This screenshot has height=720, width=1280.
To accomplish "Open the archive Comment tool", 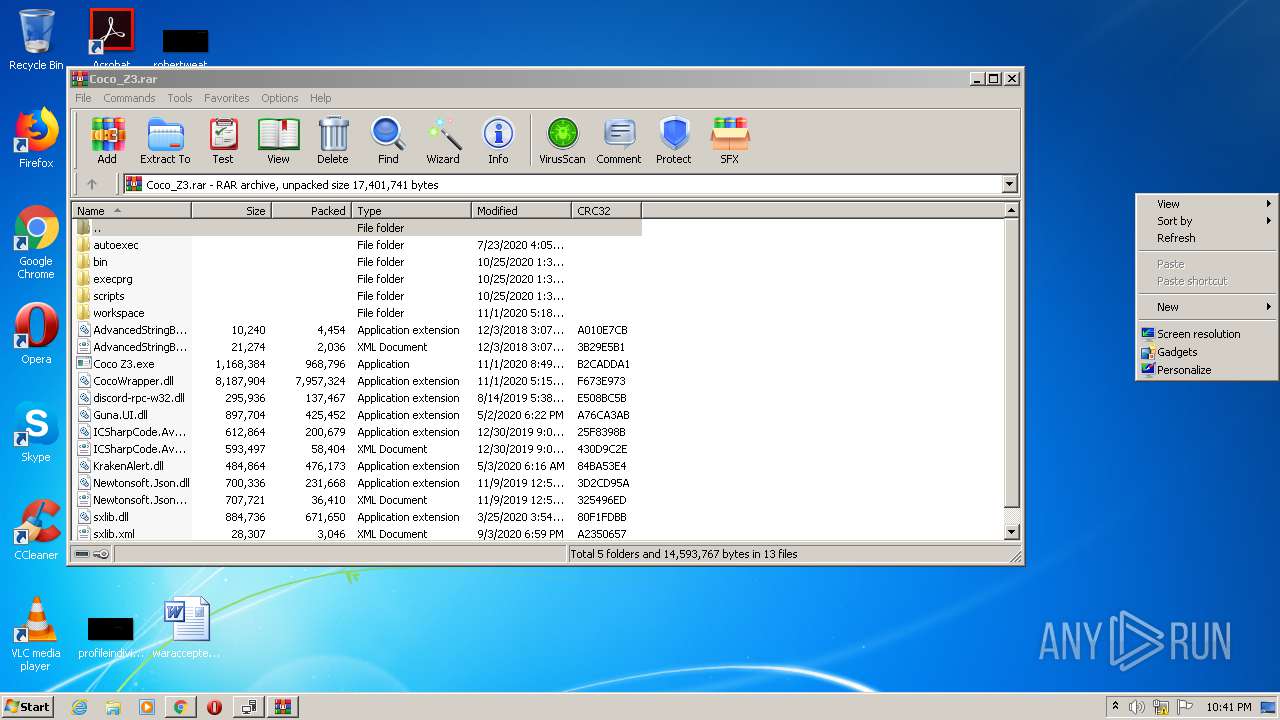I will point(619,140).
